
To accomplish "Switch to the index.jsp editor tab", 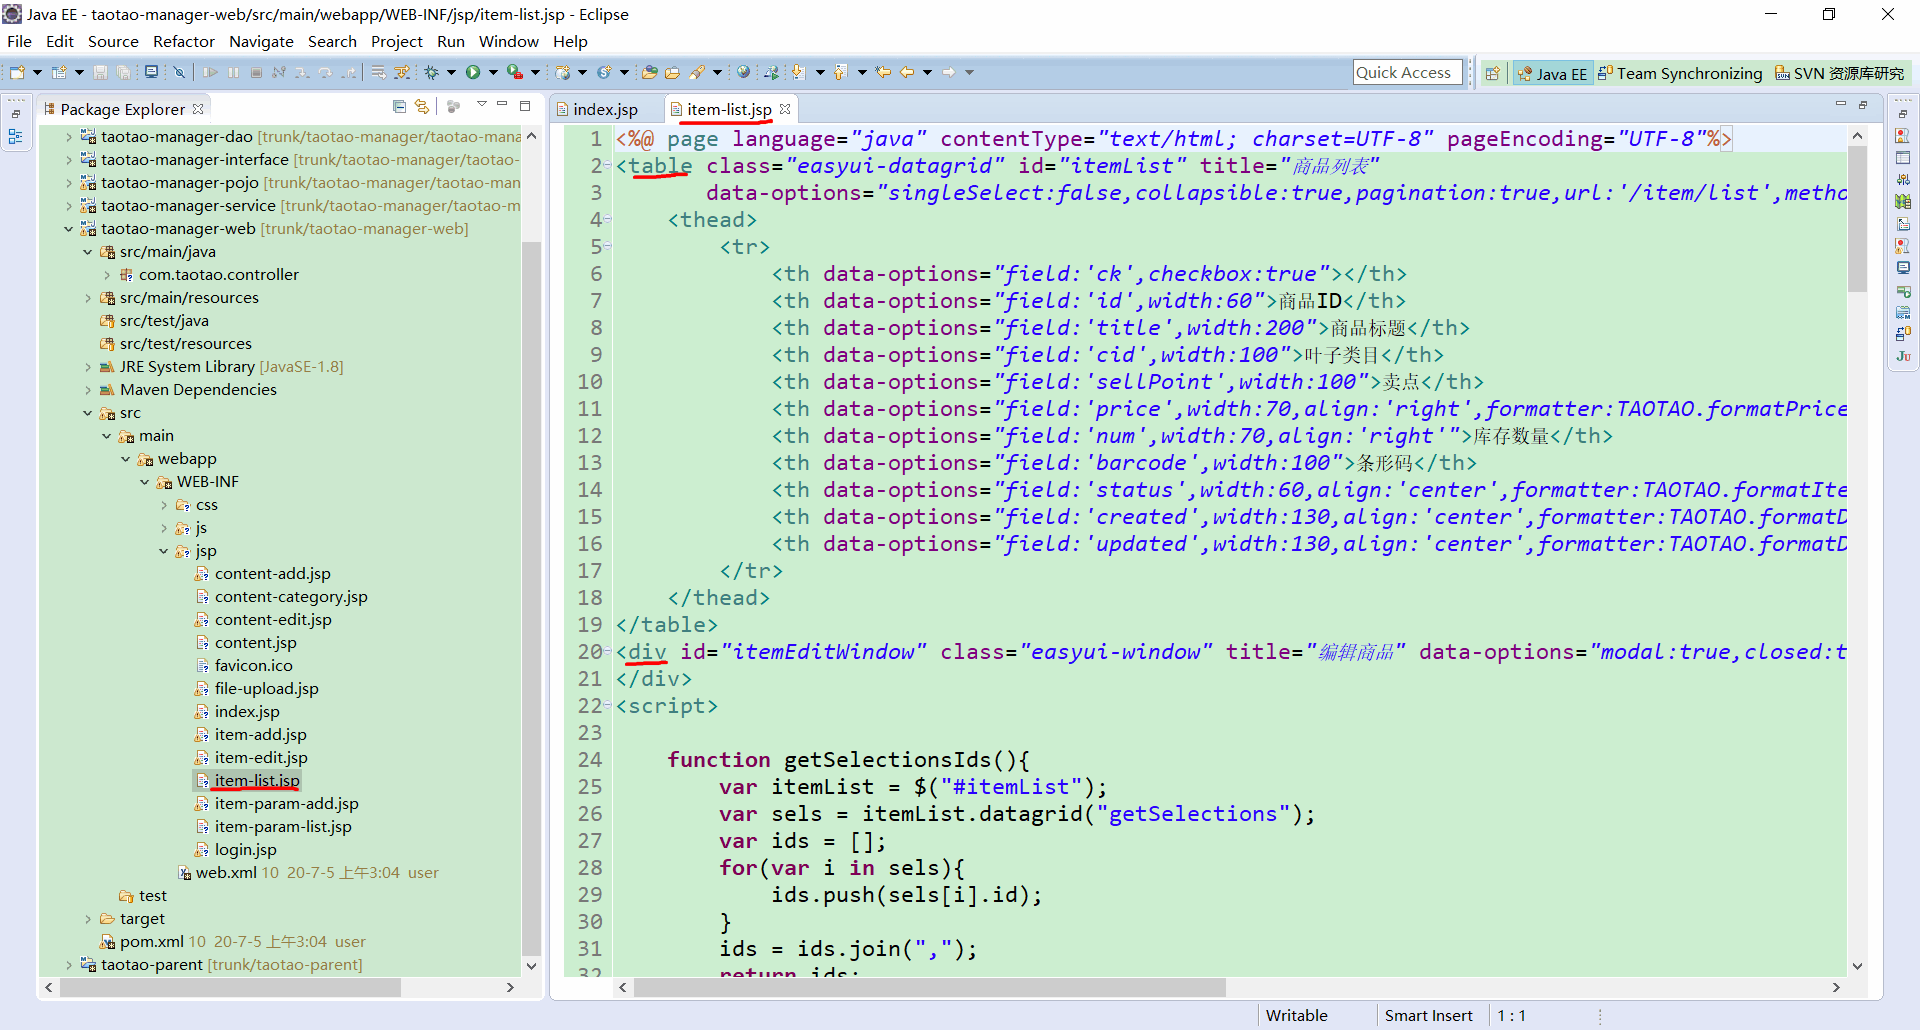I will [x=605, y=109].
